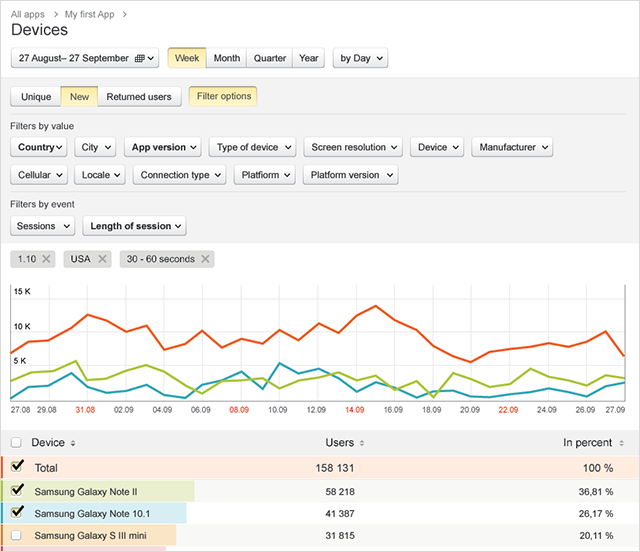The width and height of the screenshot is (640, 552).
Task: Toggle the Total row checkbox
Action: [17, 467]
